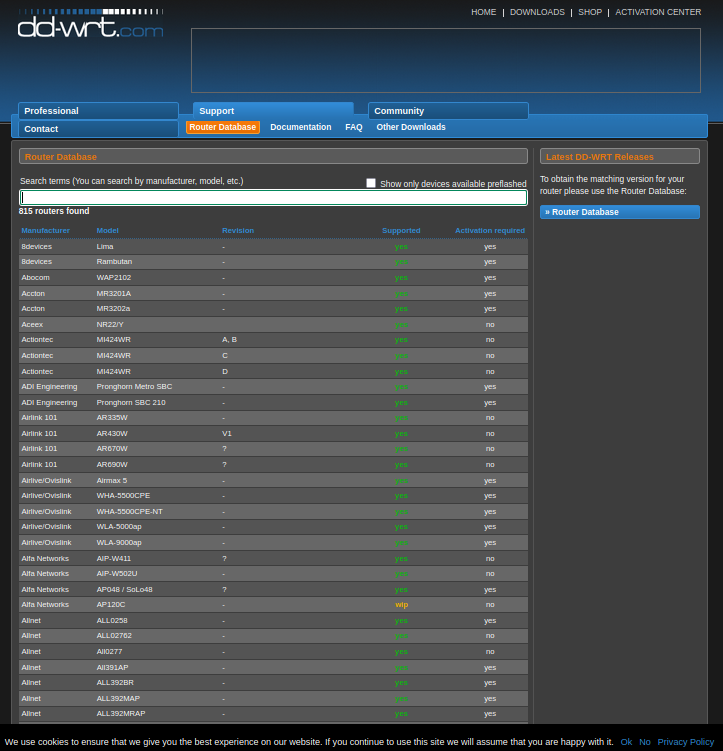This screenshot has width=723, height=751.
Task: Select the Alfa Networks AIP-W502U row
Action: tap(273, 573)
